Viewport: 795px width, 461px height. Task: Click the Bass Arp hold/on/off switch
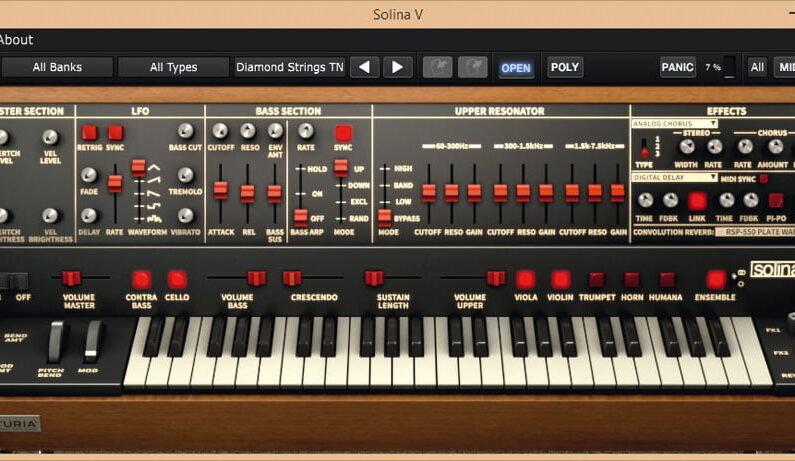(301, 217)
